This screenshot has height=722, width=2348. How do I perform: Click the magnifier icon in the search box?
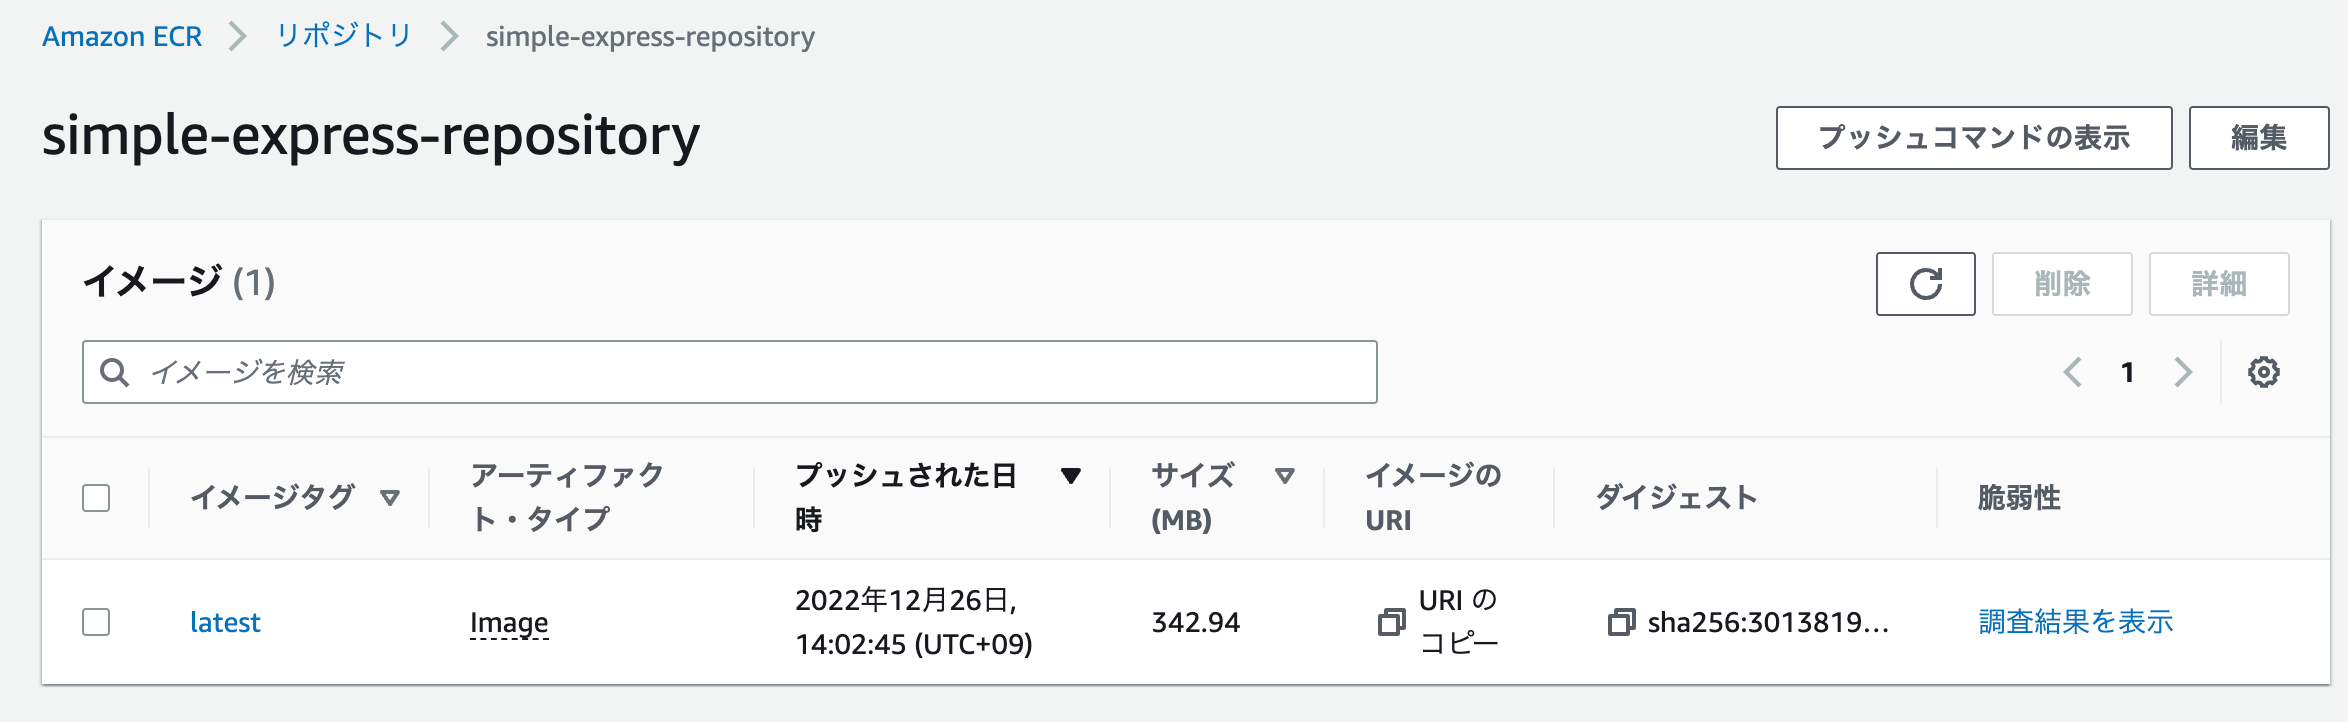point(117,371)
